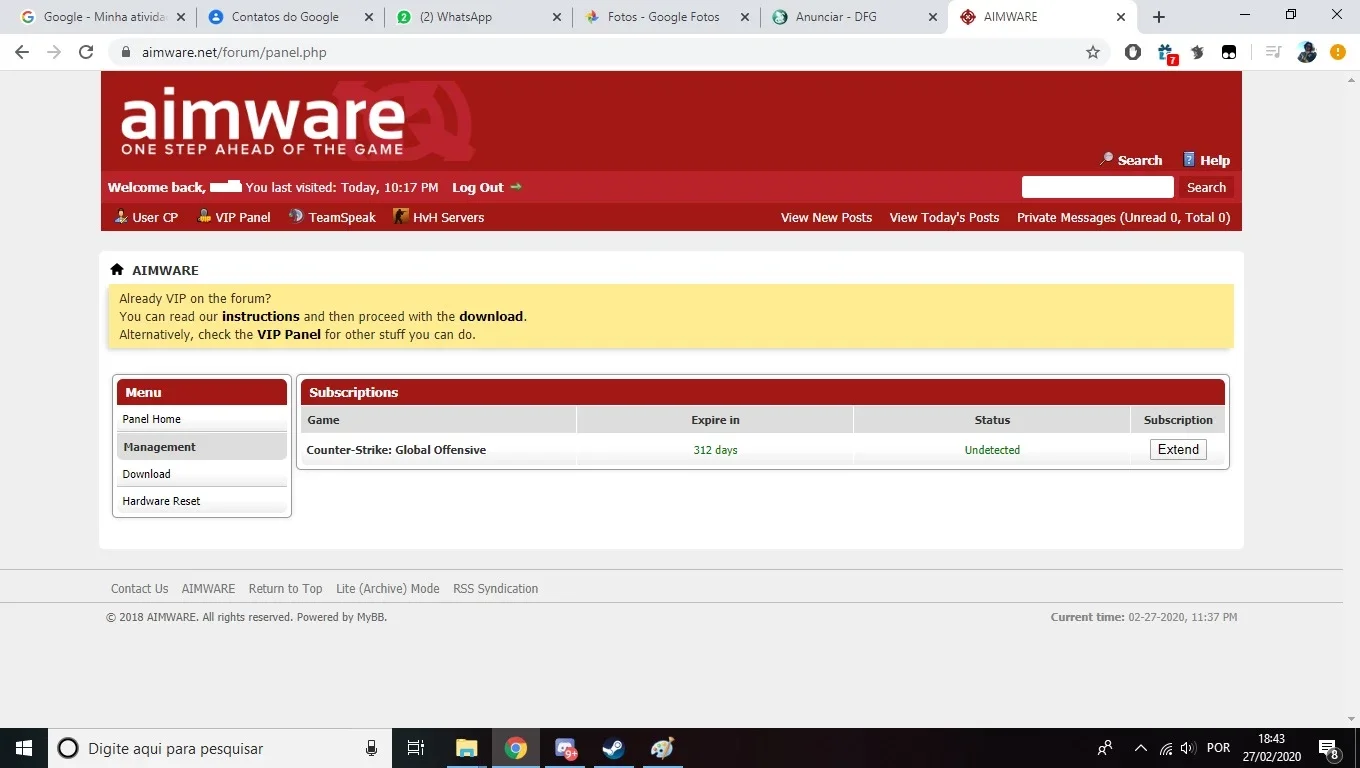1360x768 pixels.
Task: Reload the page with refresh icon
Action: coord(86,52)
